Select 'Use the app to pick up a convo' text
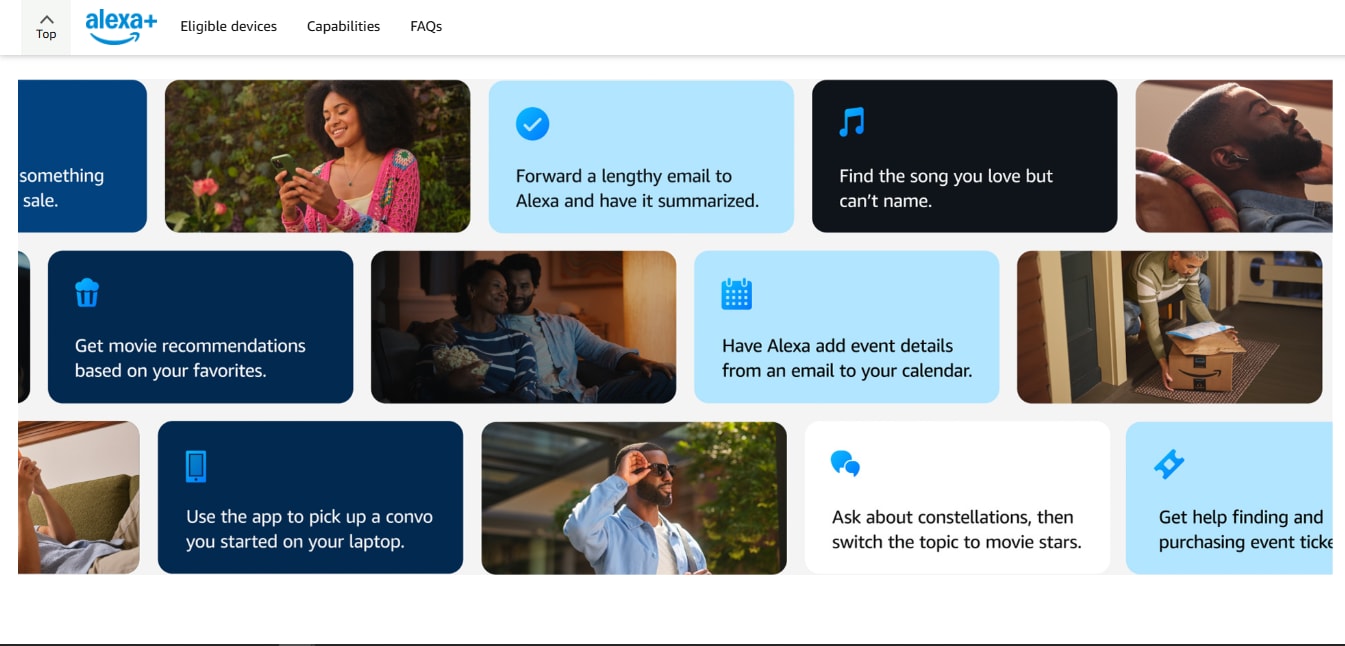The width and height of the screenshot is (1345, 646). click(309, 529)
